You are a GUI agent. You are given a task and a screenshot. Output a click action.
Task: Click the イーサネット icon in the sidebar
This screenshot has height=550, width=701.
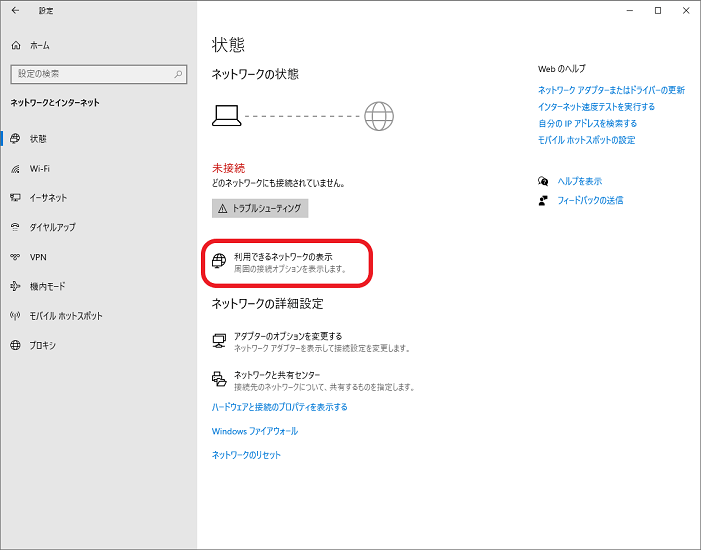coord(16,198)
